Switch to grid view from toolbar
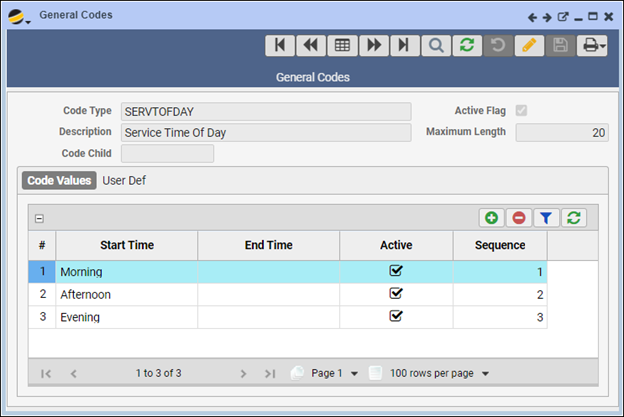 [x=342, y=46]
